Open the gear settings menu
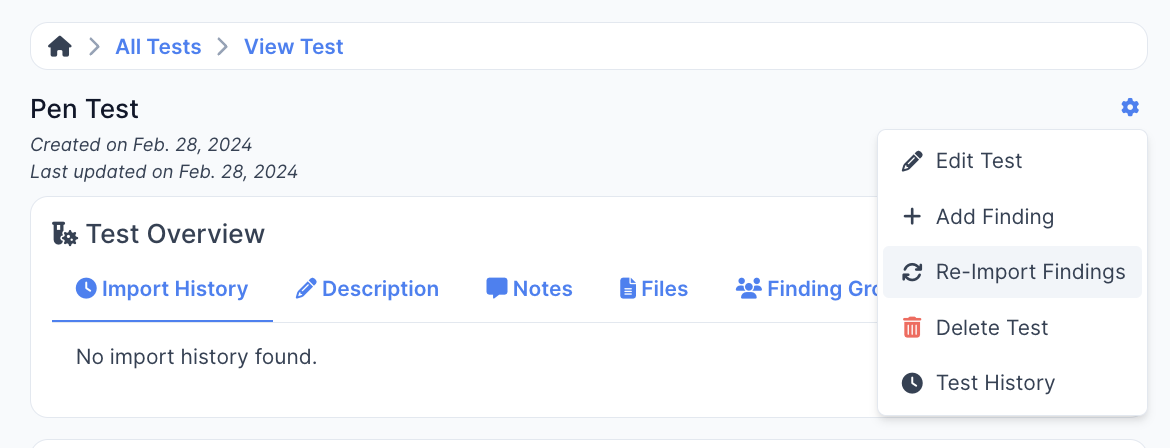This screenshot has height=448, width=1170. pos(1129,107)
